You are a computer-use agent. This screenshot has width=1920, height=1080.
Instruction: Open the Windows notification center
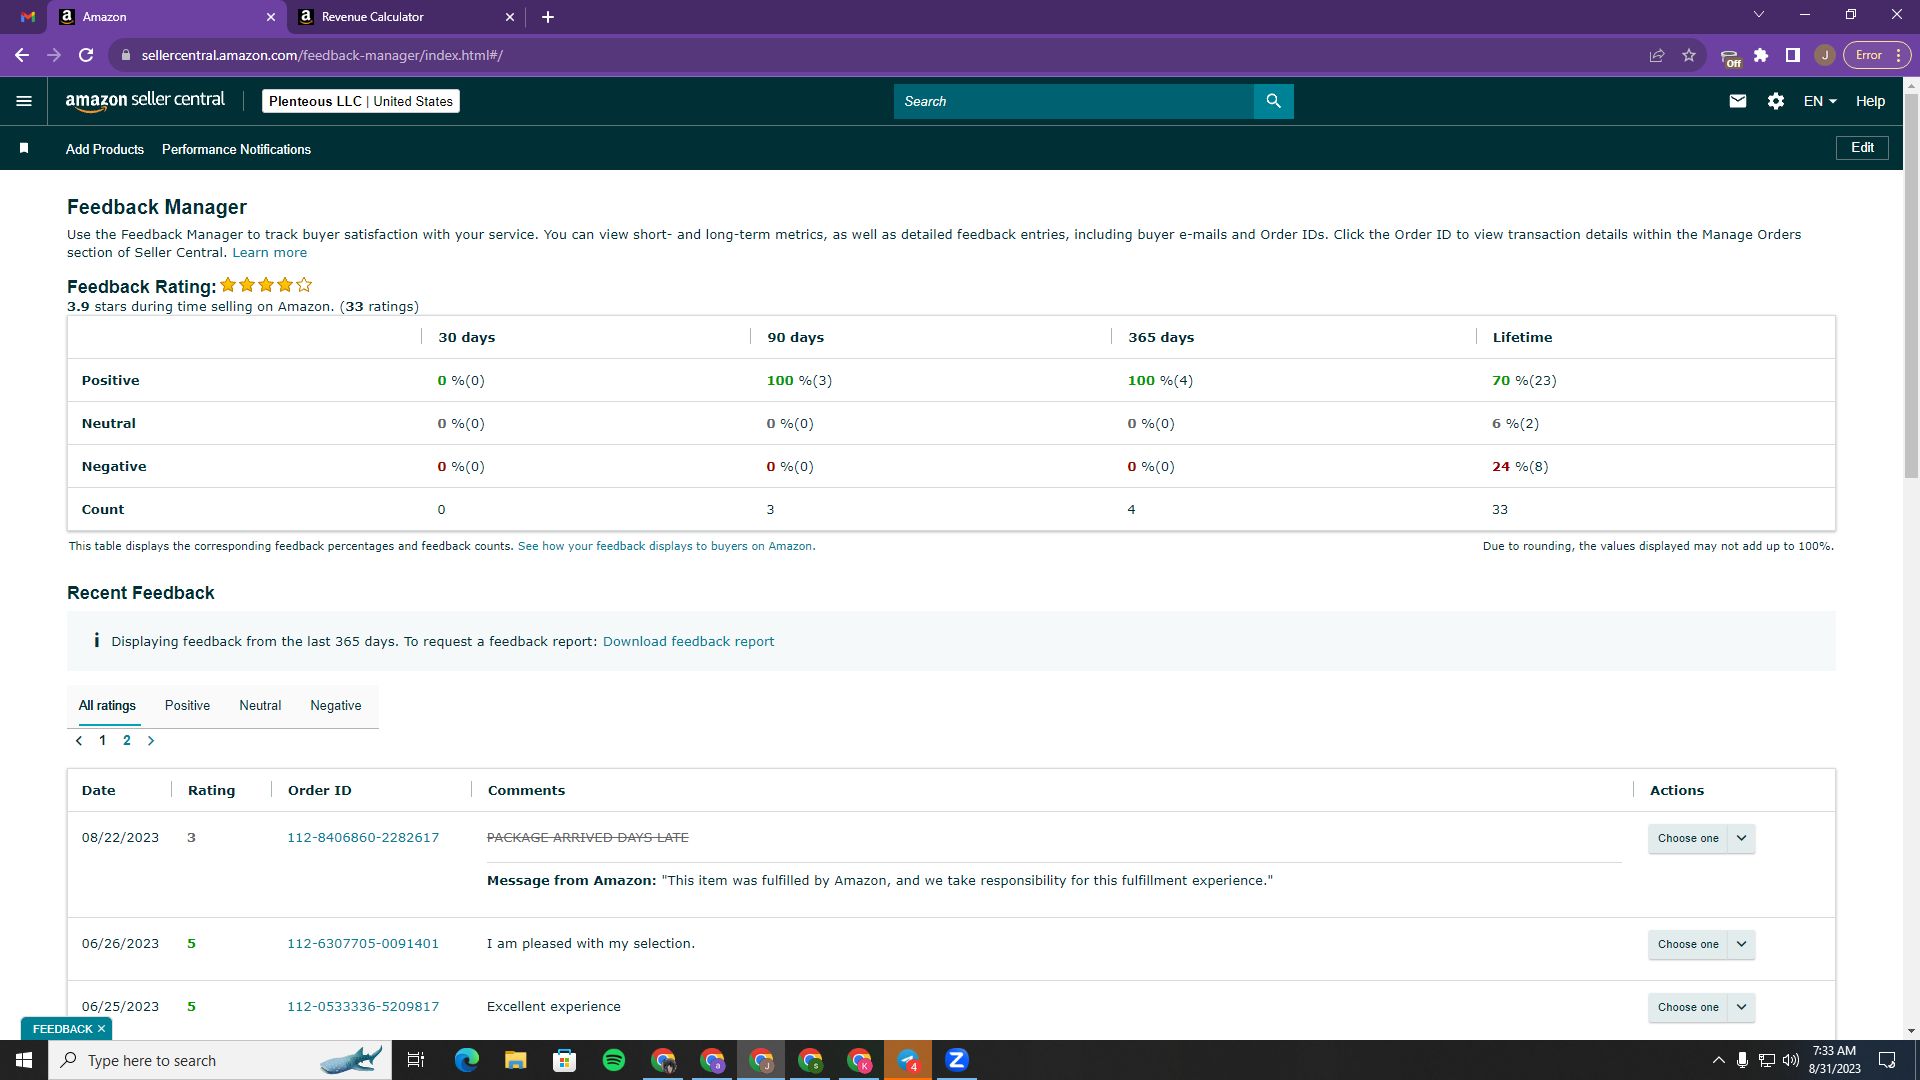1888,1060
